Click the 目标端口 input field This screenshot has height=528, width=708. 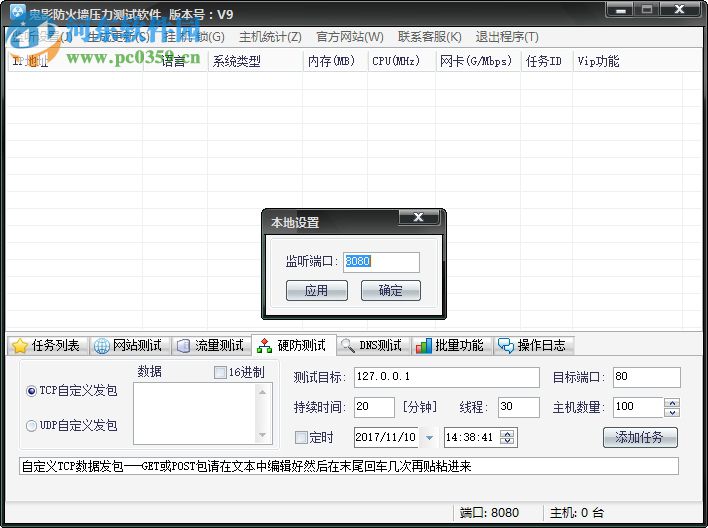(647, 377)
